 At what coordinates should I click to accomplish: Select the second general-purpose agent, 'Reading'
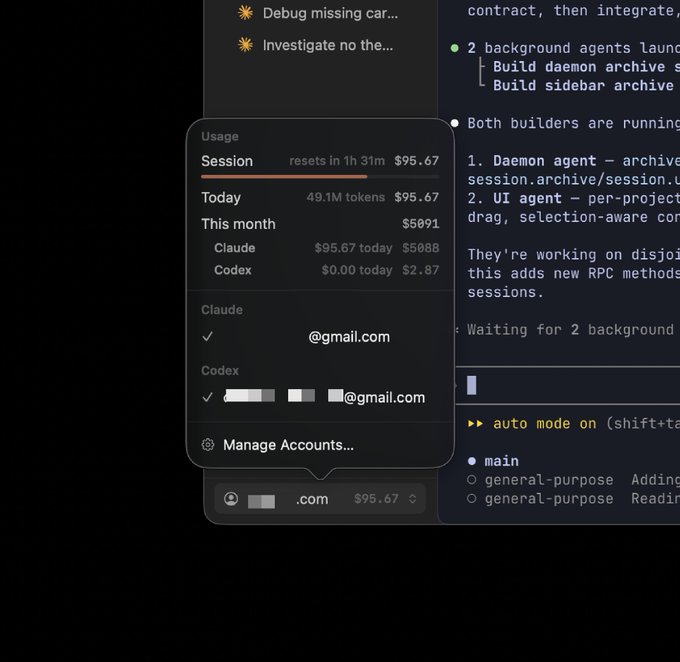(x=573, y=499)
